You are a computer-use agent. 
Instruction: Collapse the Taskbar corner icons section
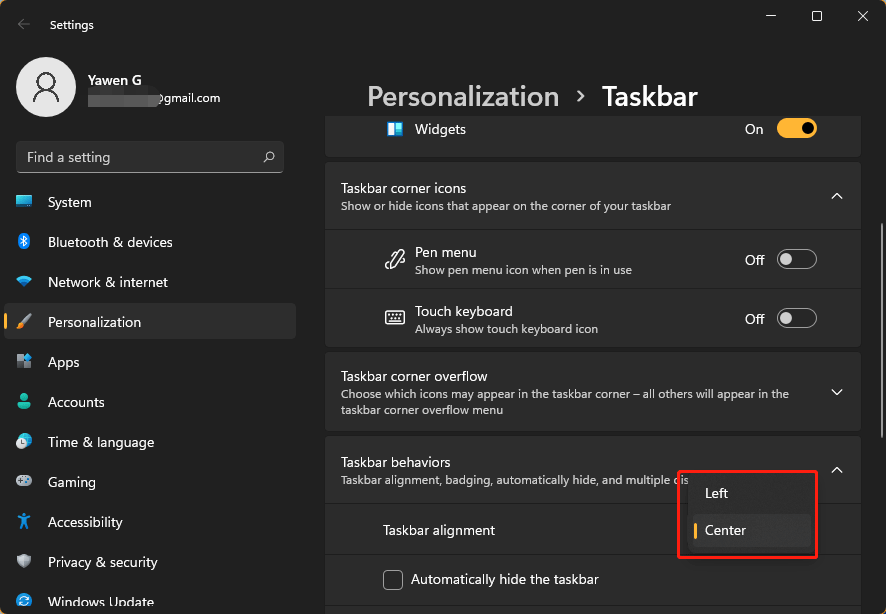pyautogui.click(x=837, y=196)
